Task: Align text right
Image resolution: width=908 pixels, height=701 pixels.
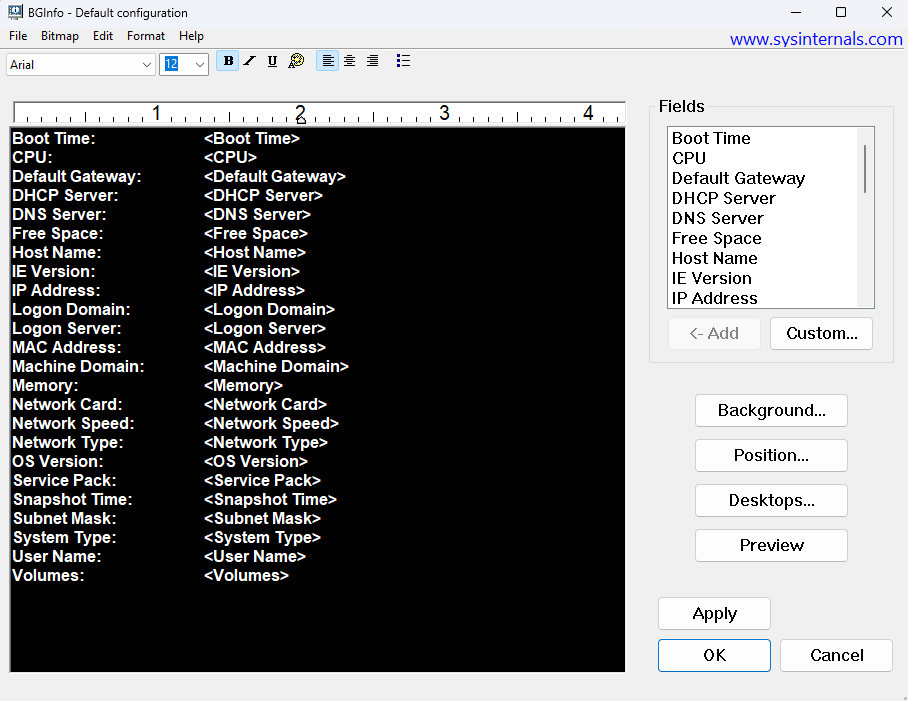Action: click(x=372, y=61)
